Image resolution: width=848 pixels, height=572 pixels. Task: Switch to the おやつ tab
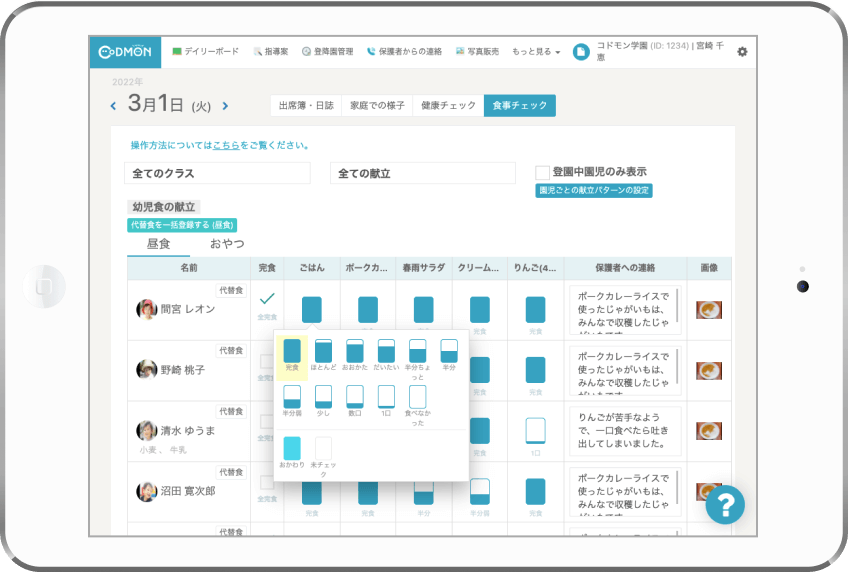pos(226,243)
